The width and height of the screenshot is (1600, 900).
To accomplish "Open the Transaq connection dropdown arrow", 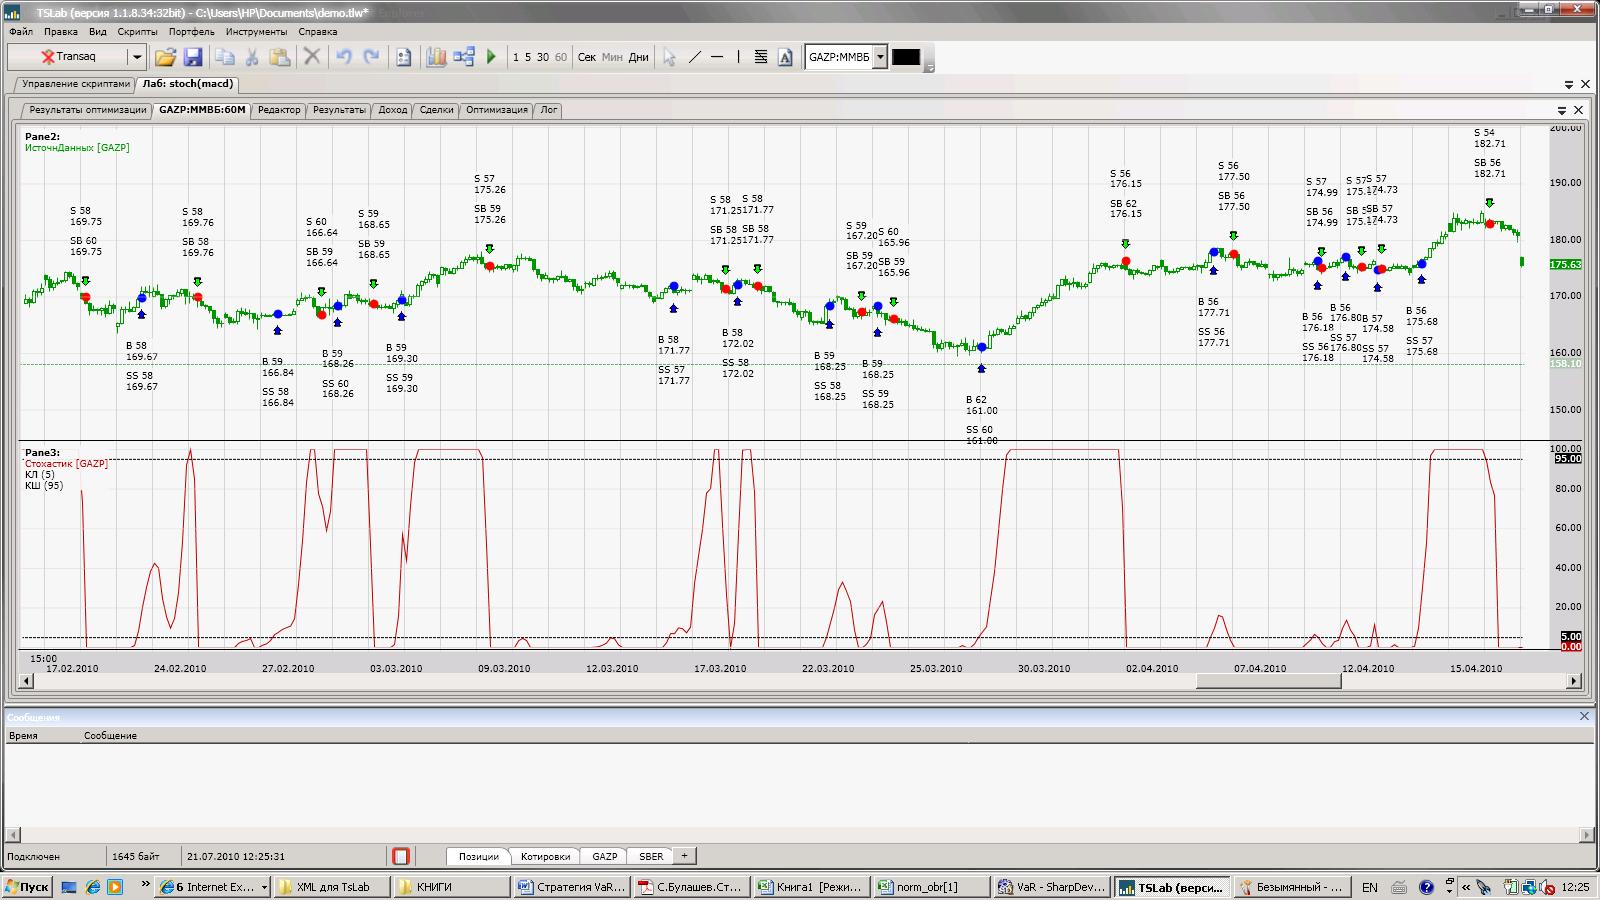I will (137, 57).
